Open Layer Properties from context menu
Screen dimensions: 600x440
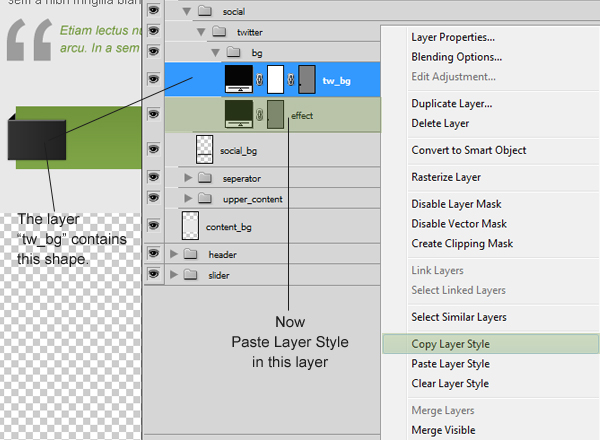point(453,37)
